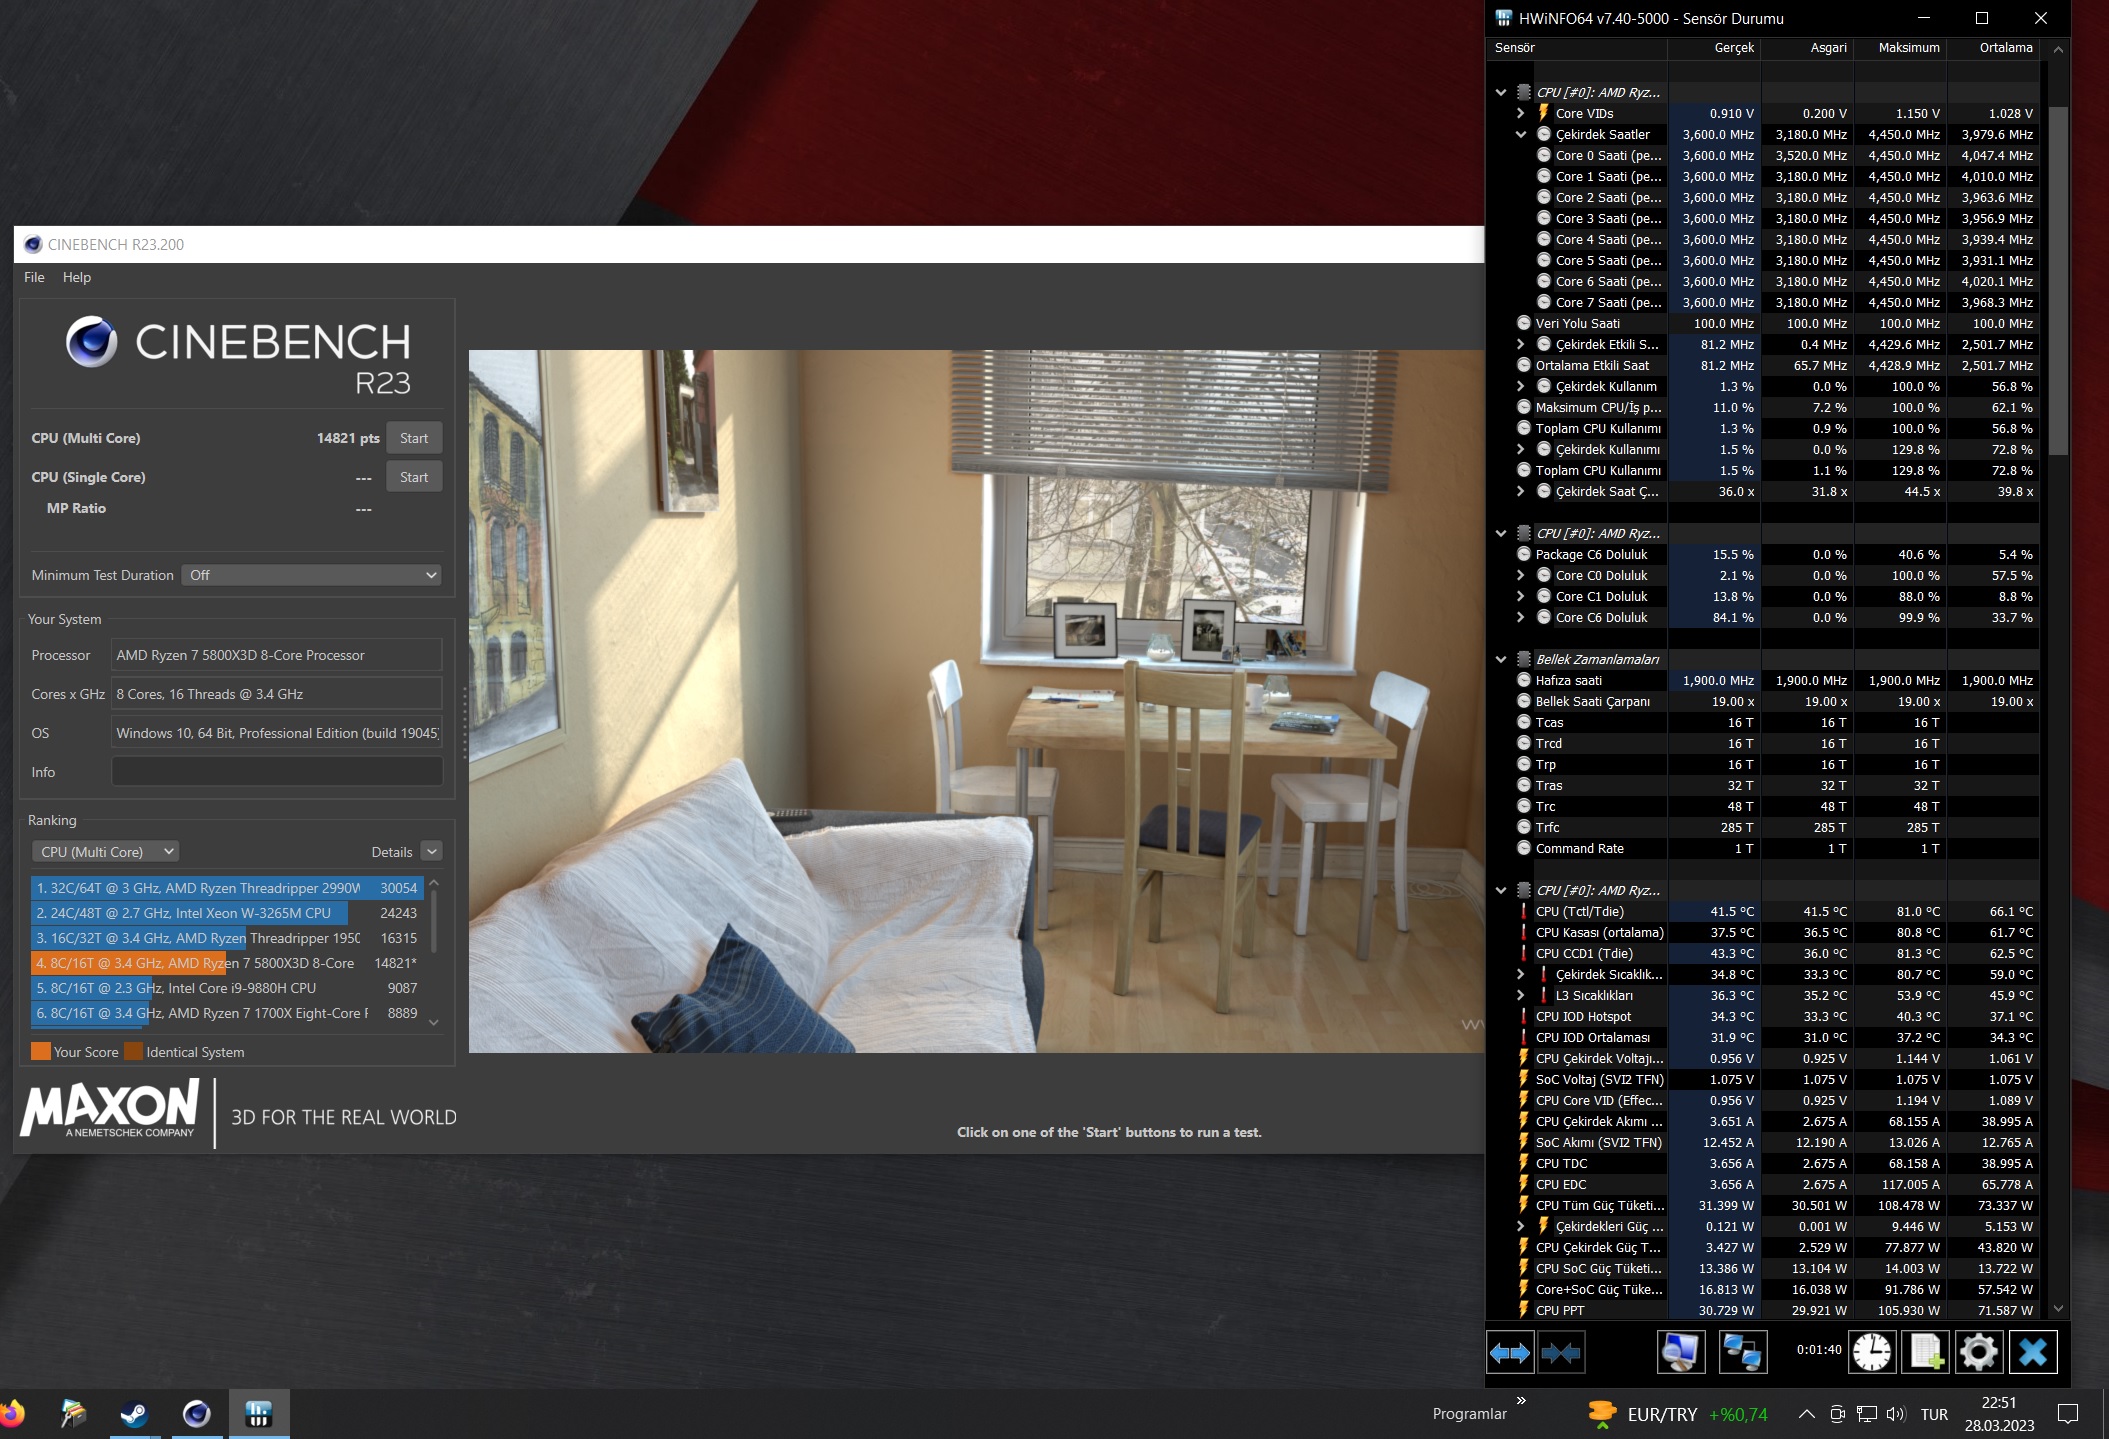Open the paint tool taskbar icon

[73, 1414]
